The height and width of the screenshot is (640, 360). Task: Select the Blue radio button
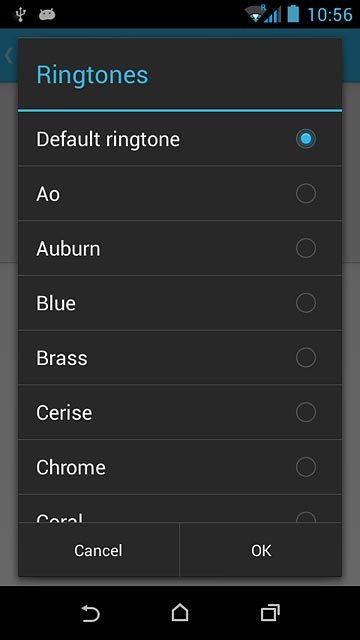tap(306, 303)
